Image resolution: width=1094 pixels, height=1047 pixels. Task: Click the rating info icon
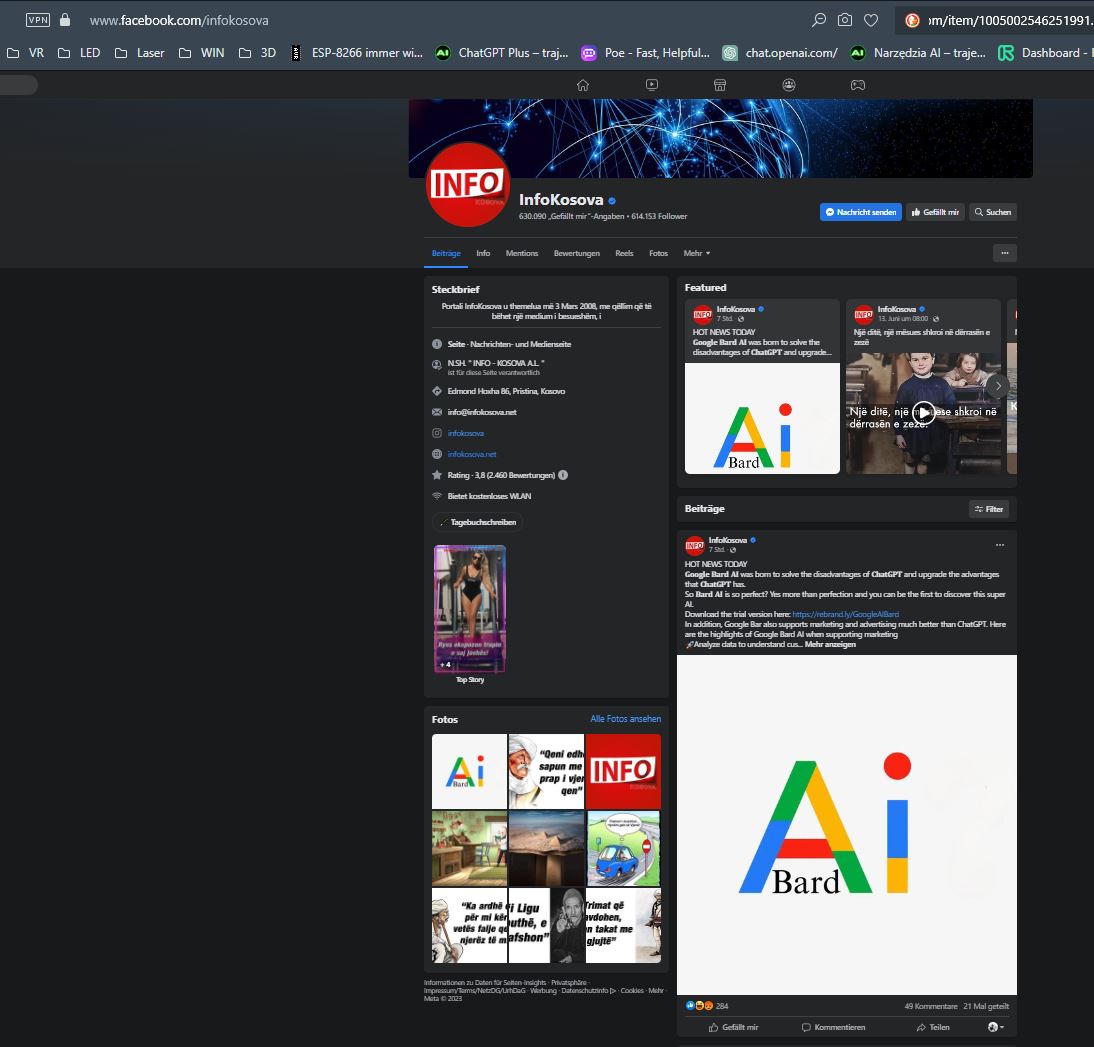point(563,475)
